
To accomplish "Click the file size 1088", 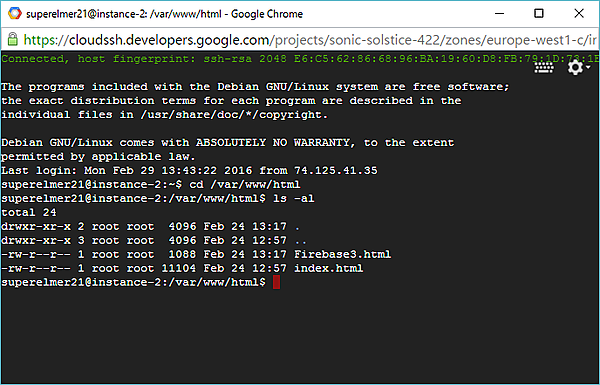I will (x=182, y=254).
